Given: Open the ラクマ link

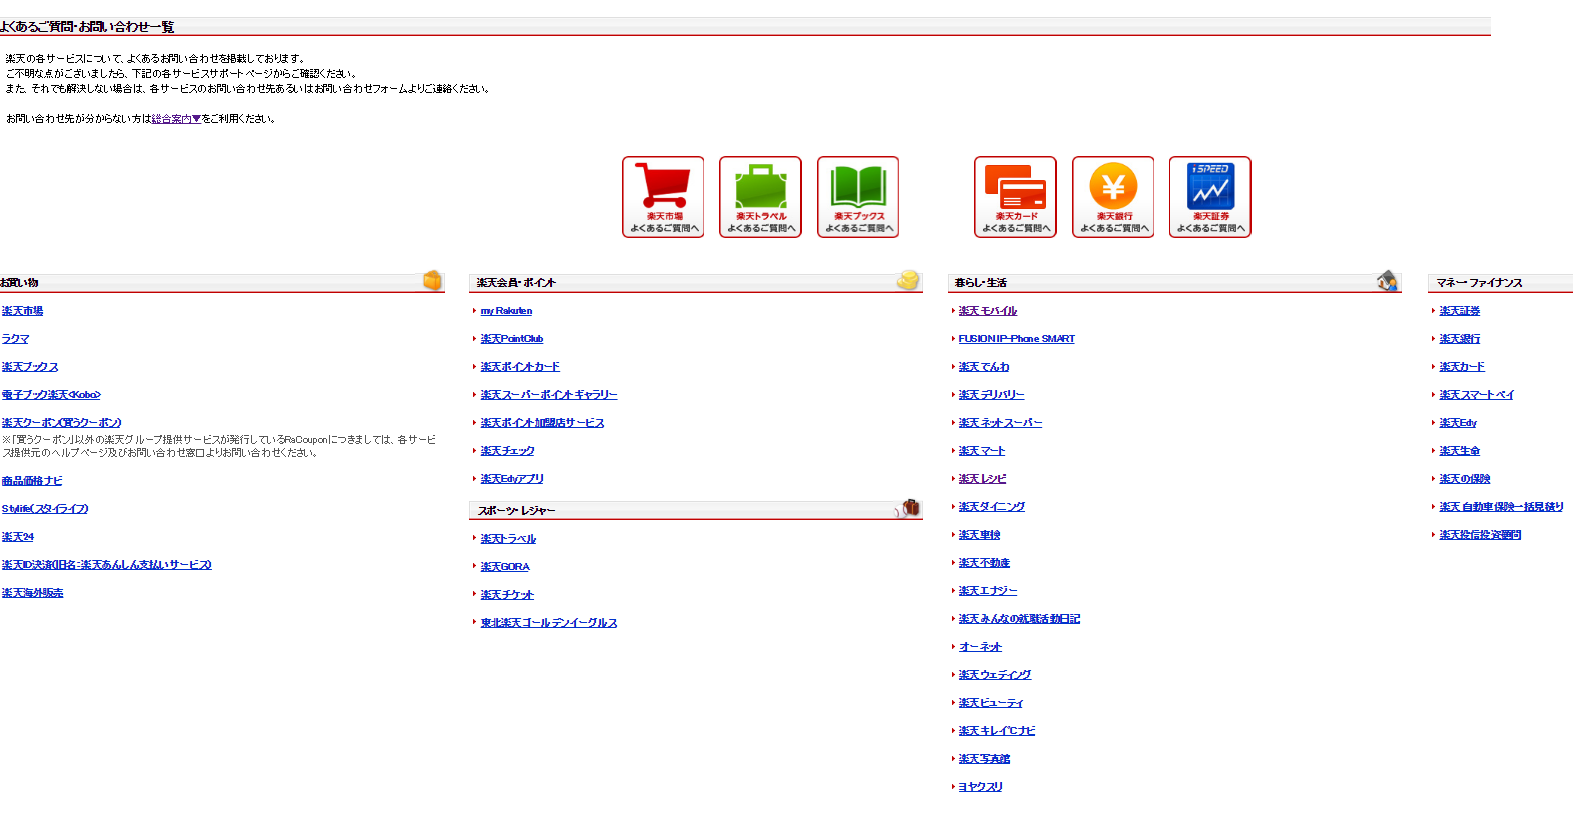Looking at the screenshot, I should [15, 339].
